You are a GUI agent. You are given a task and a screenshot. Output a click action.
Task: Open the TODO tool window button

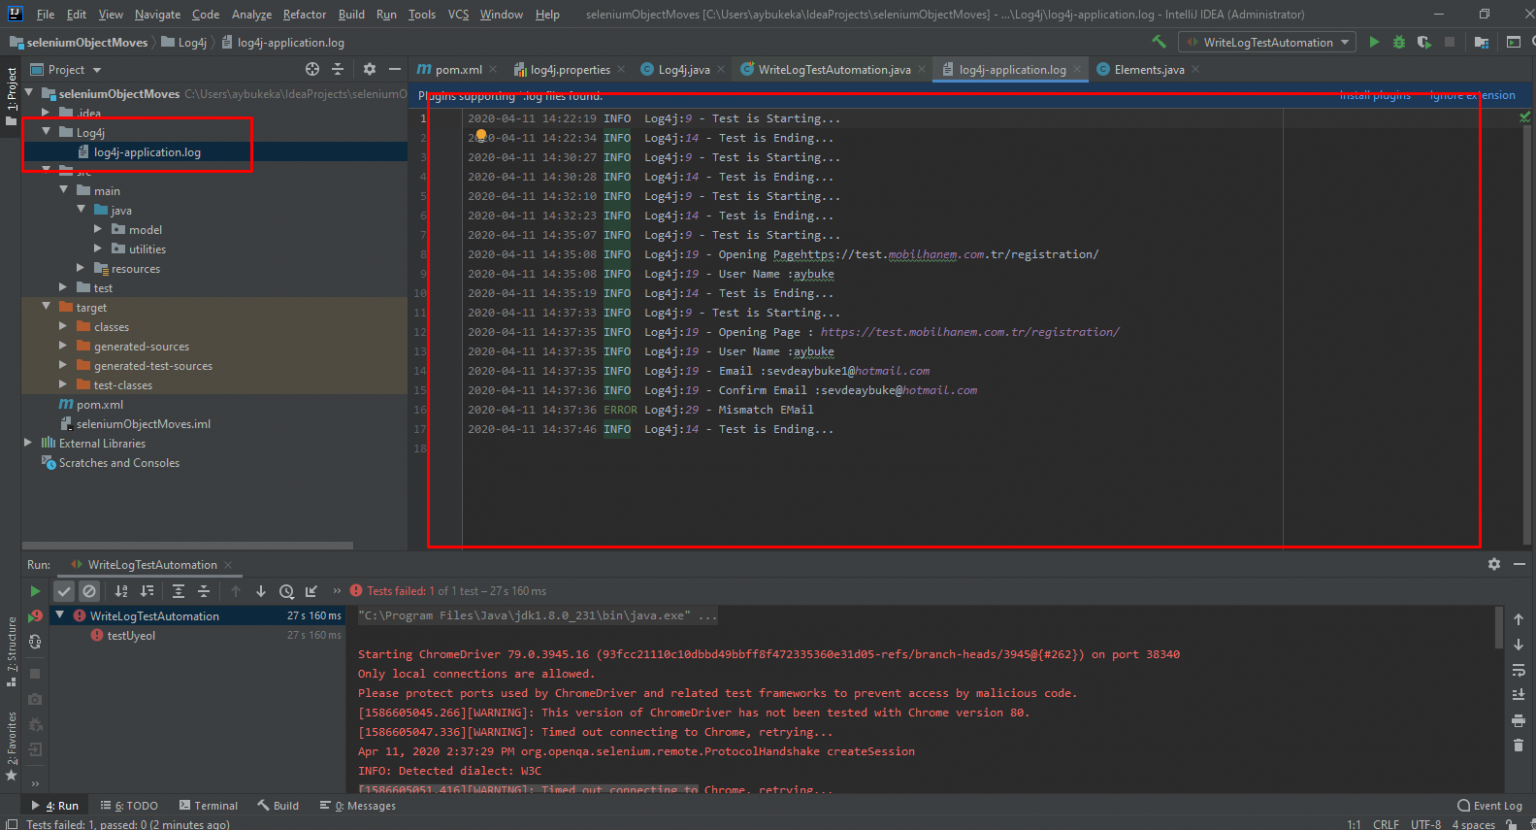(129, 805)
